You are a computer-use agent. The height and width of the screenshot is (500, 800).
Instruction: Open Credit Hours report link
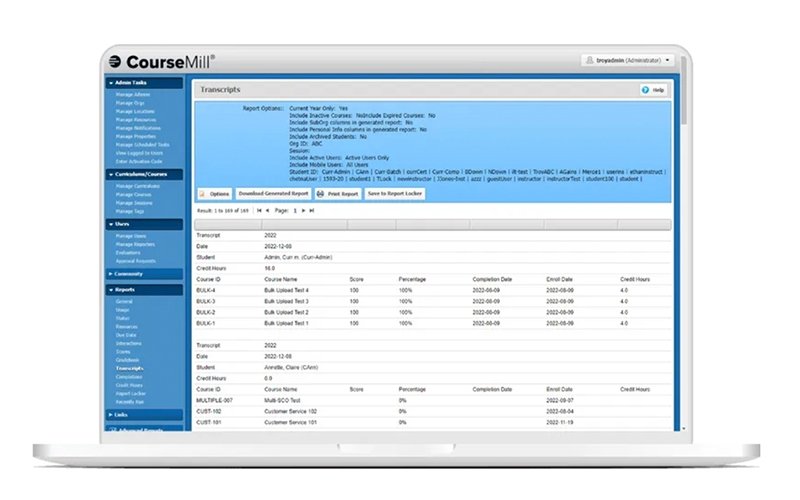[129, 385]
